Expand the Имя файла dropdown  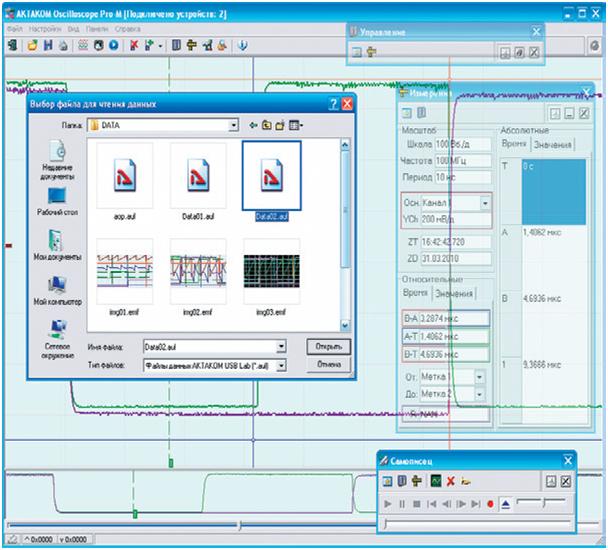coord(282,346)
